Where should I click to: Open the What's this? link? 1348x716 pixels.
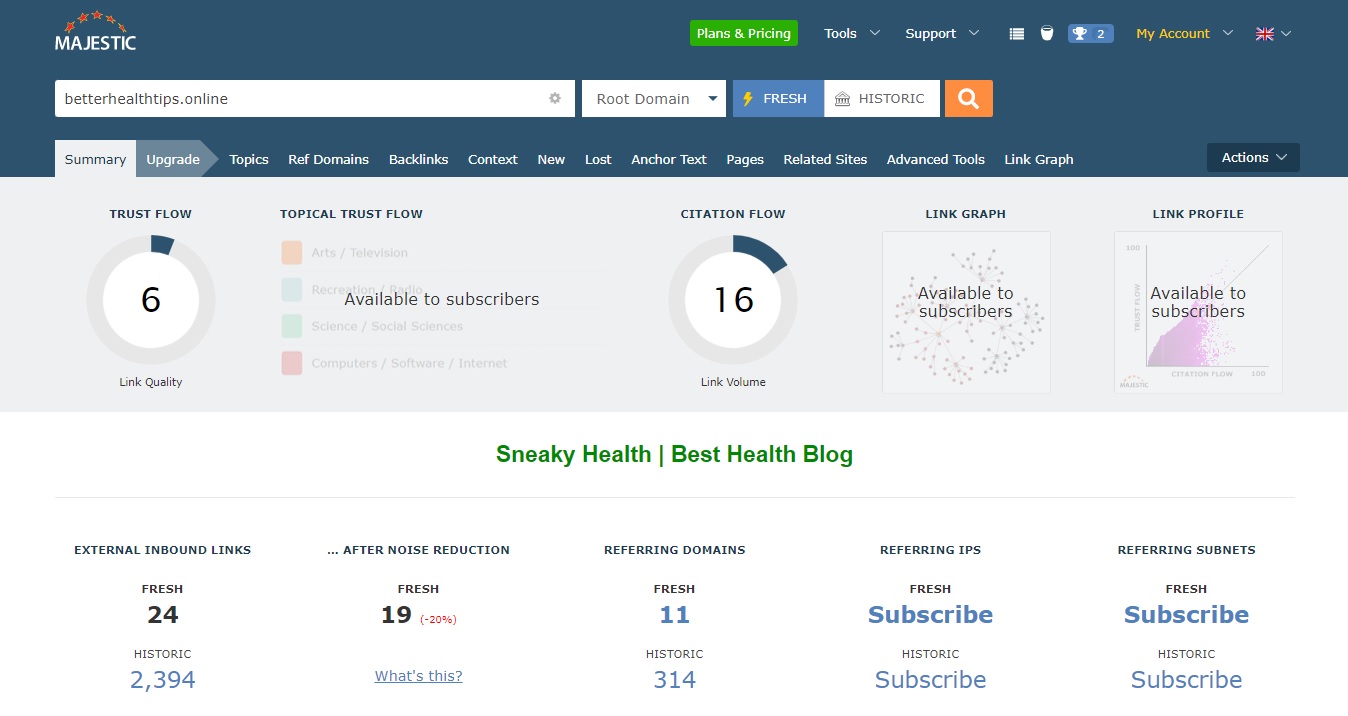coord(419,676)
